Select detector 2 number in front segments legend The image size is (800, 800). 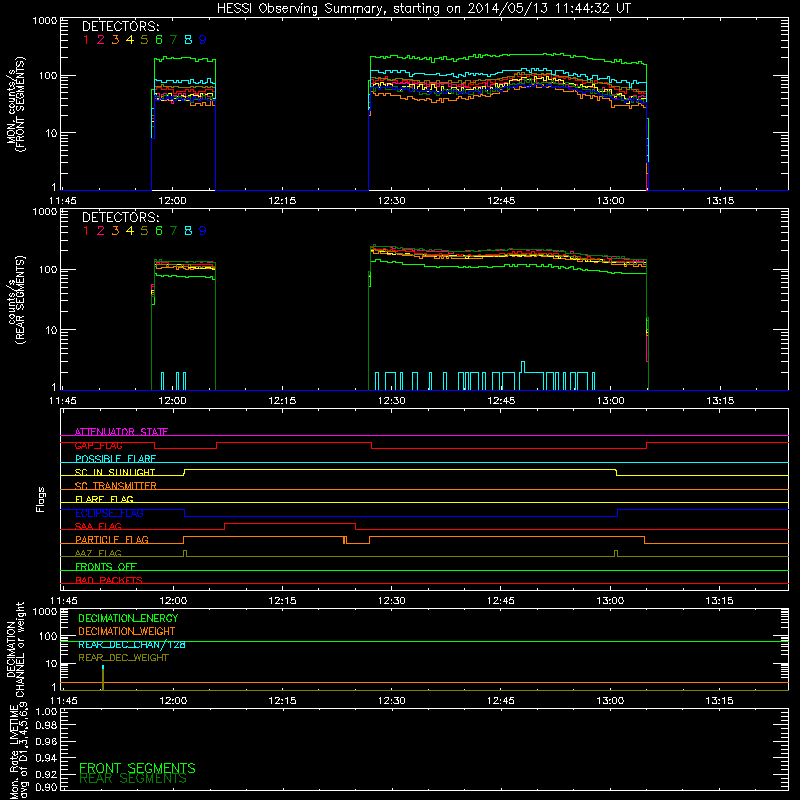[101, 40]
